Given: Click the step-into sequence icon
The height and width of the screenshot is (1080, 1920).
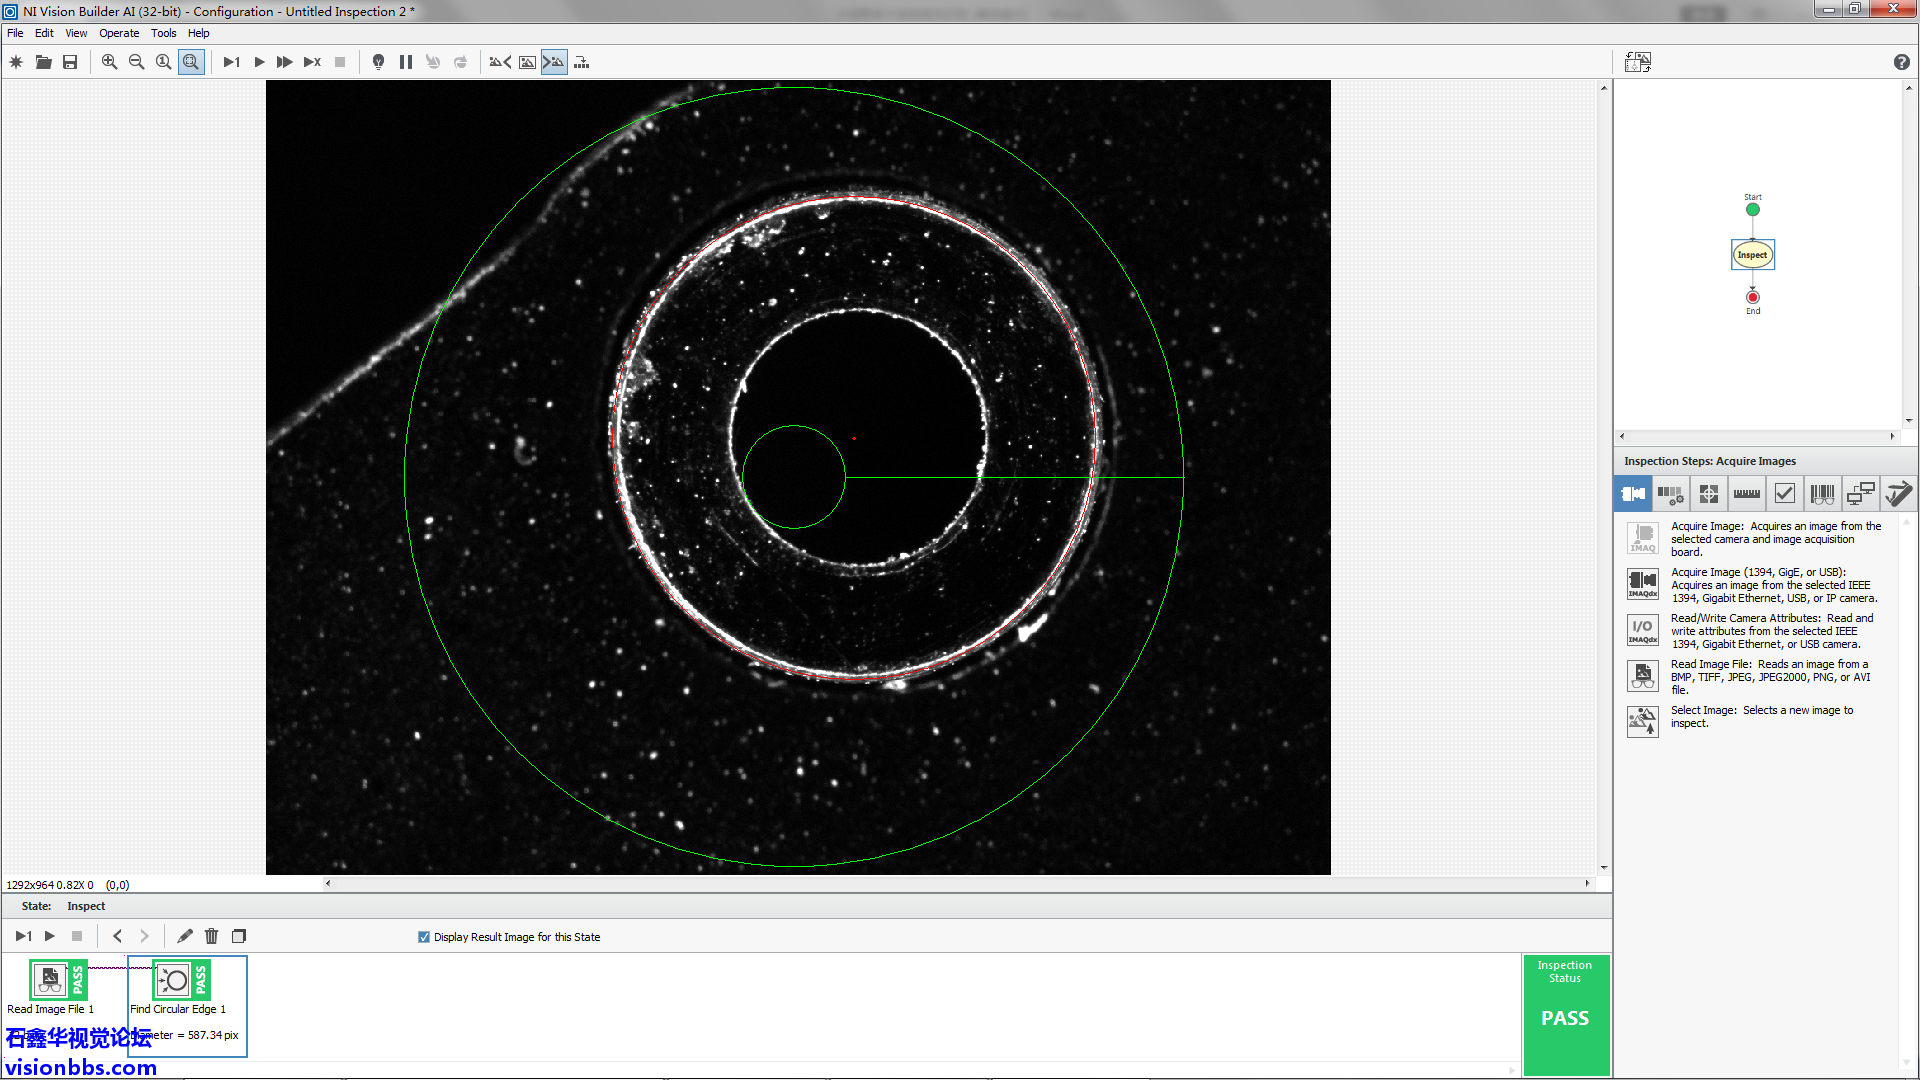Looking at the screenshot, I should (x=581, y=62).
